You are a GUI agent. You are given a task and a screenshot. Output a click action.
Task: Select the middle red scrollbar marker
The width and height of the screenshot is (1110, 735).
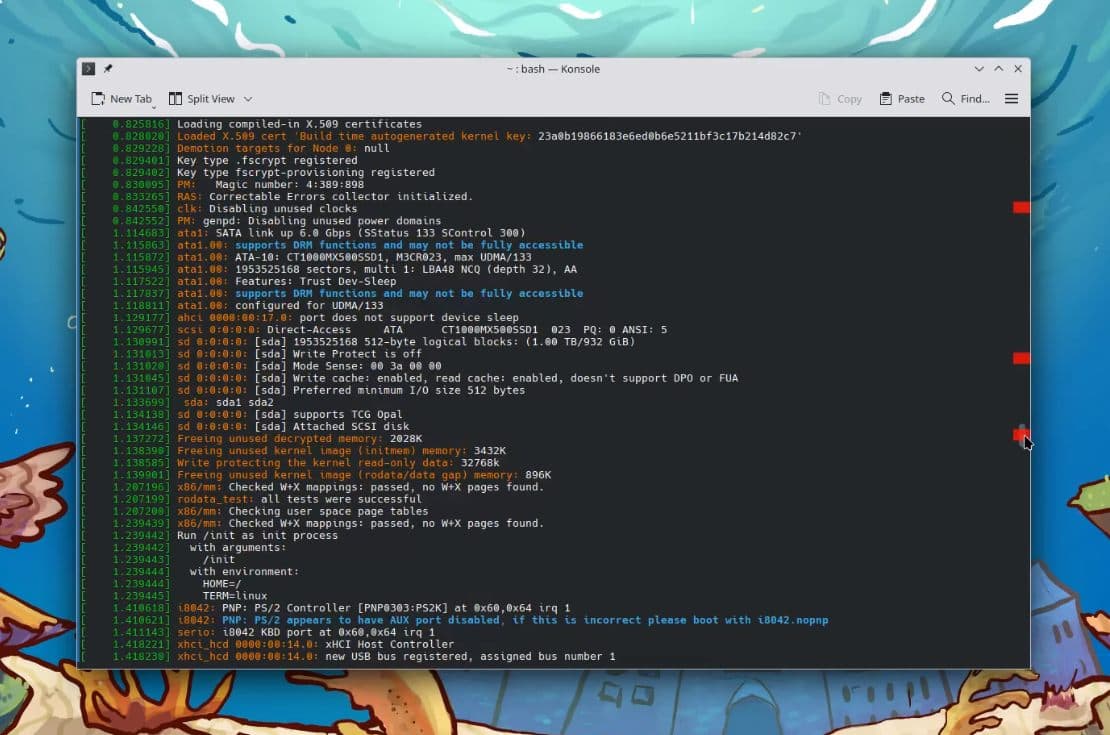(x=1021, y=358)
